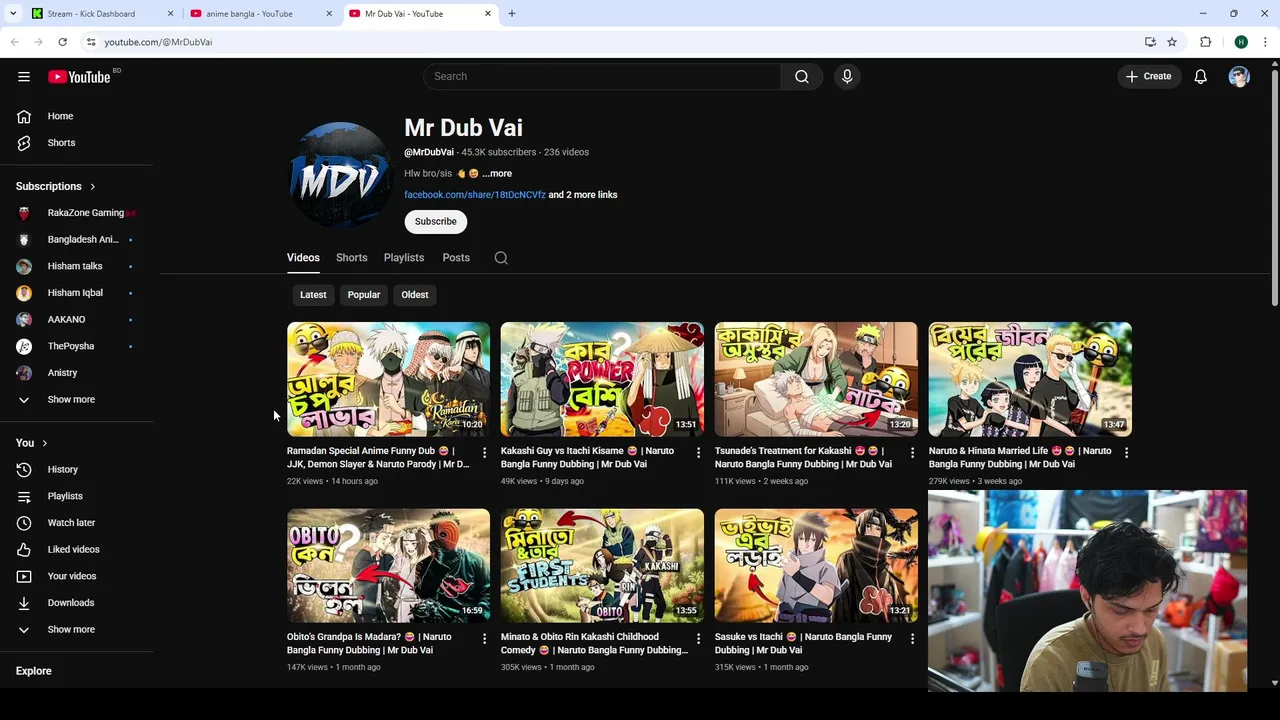Switch to Stream - Kick Dashboard browser tab

tap(100, 14)
